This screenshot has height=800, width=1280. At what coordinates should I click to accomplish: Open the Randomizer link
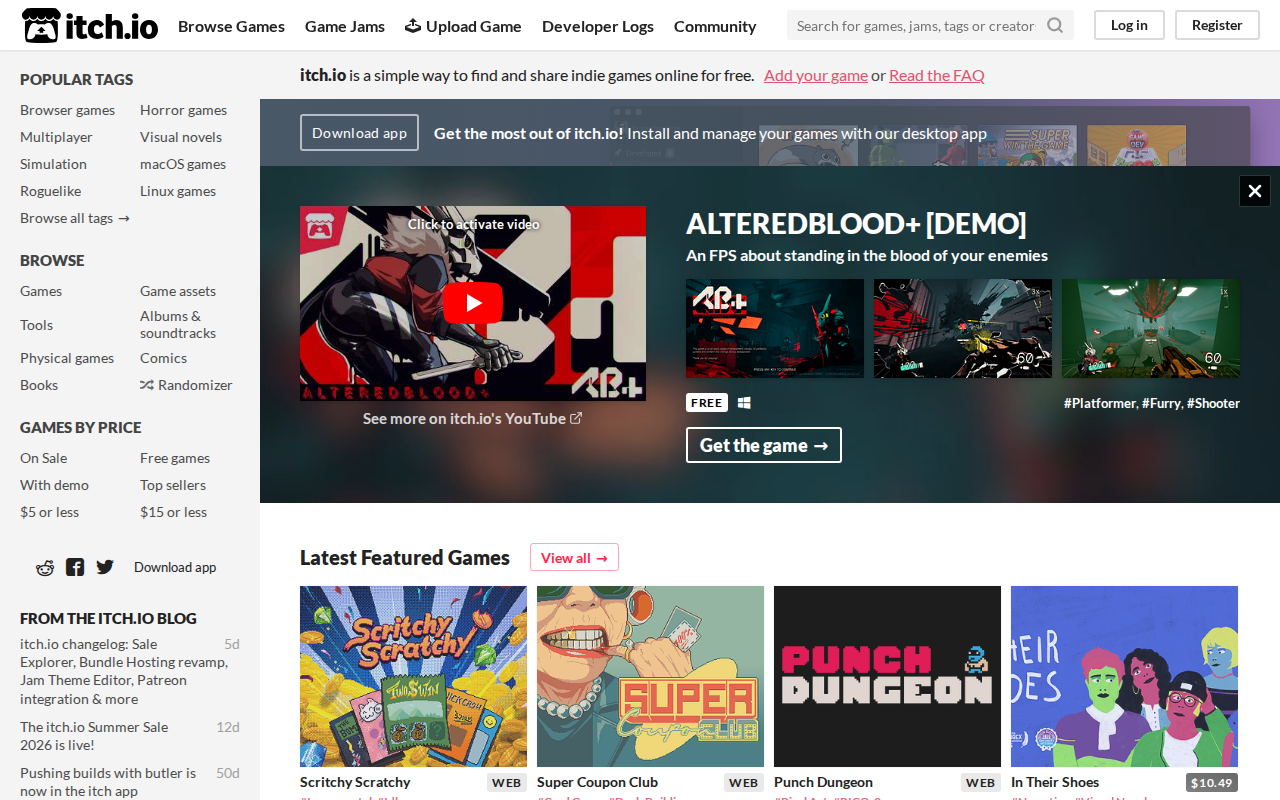(x=186, y=385)
